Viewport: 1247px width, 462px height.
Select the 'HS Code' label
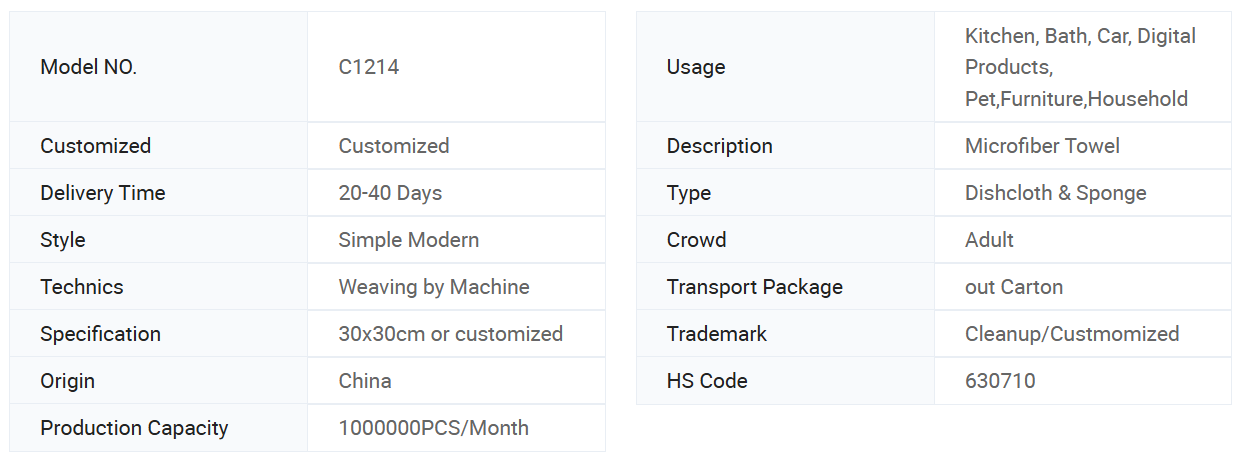pyautogui.click(x=707, y=381)
